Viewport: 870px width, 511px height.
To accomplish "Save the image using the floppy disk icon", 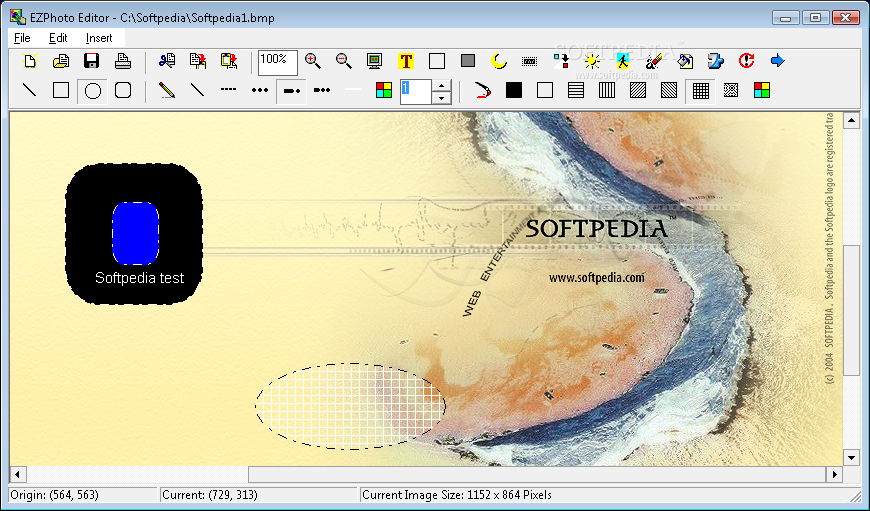I will click(x=92, y=61).
